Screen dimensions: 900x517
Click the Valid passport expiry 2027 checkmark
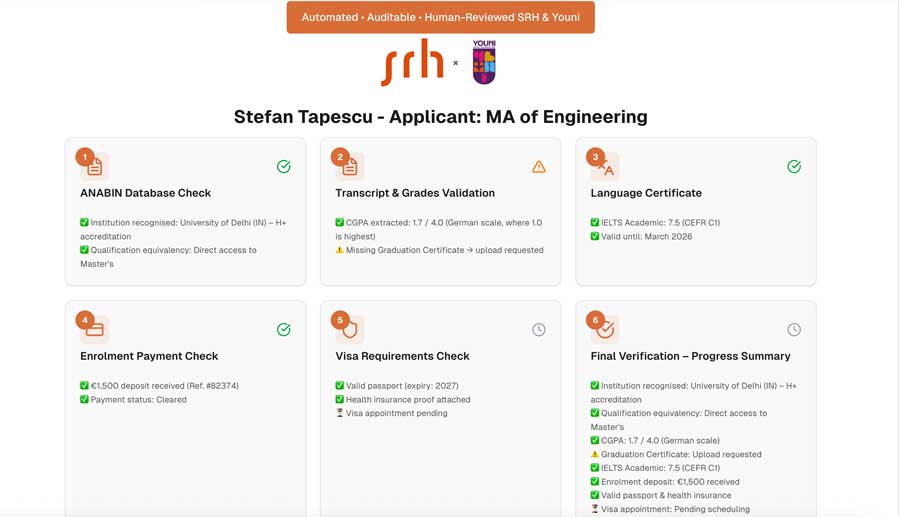click(340, 386)
